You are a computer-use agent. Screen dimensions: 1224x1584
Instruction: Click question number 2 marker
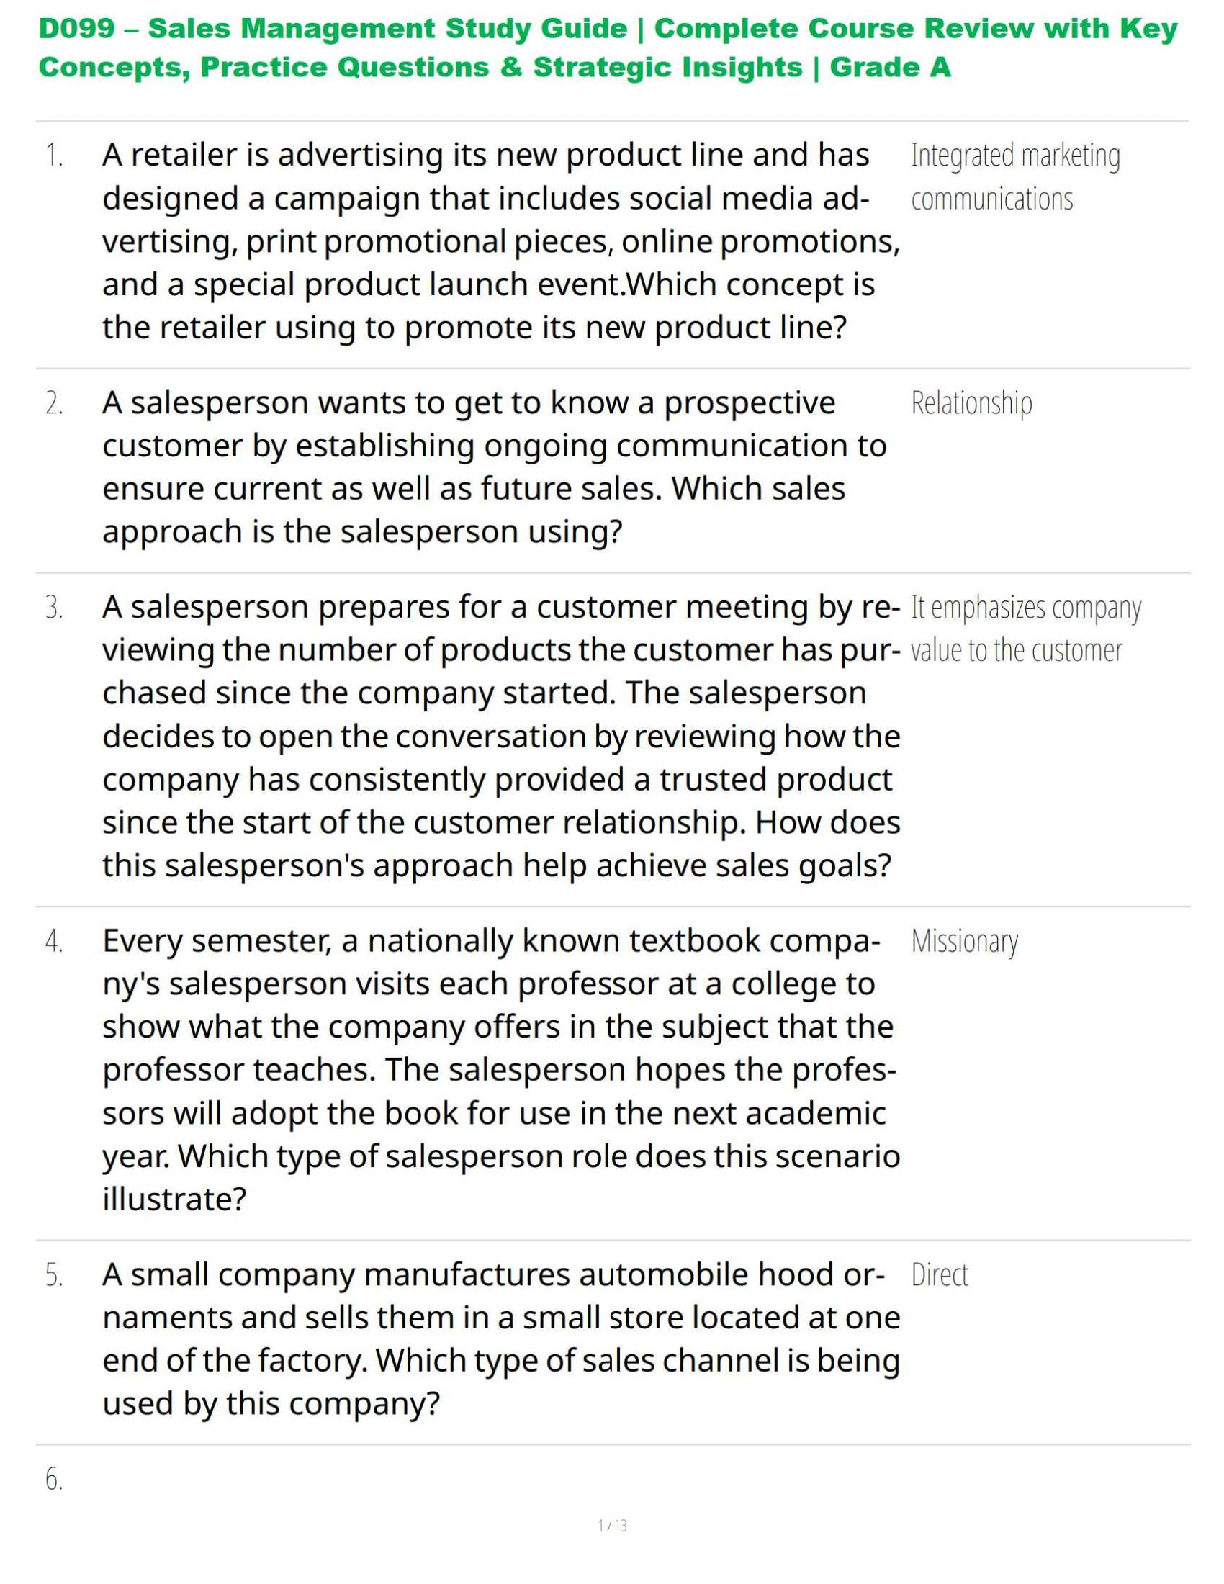(x=54, y=403)
